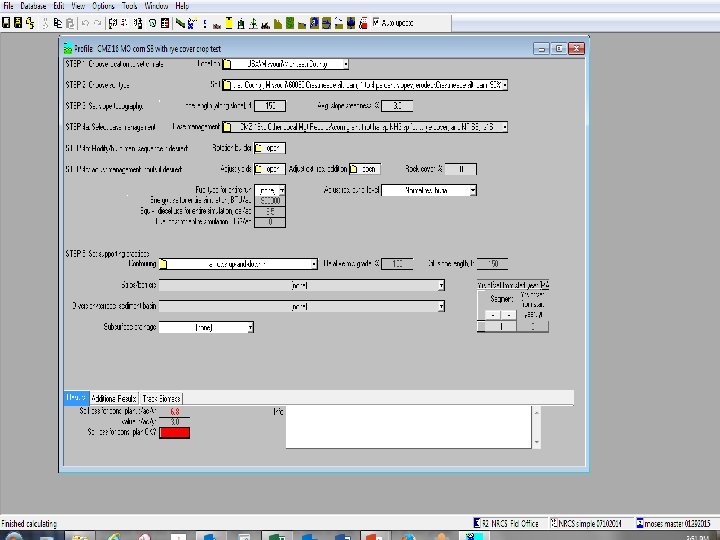720x540 pixels.
Task: Click the folder icon beside the Location field
Action: [x=227, y=64]
